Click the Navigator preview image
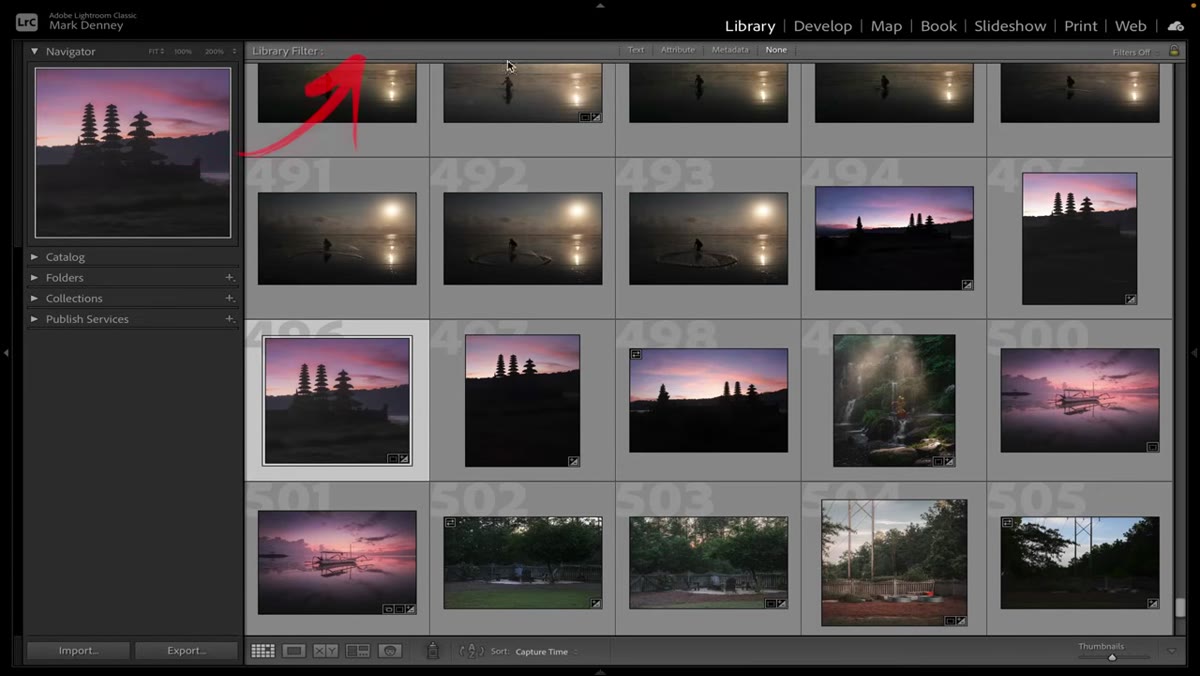The width and height of the screenshot is (1200, 676). [x=133, y=153]
